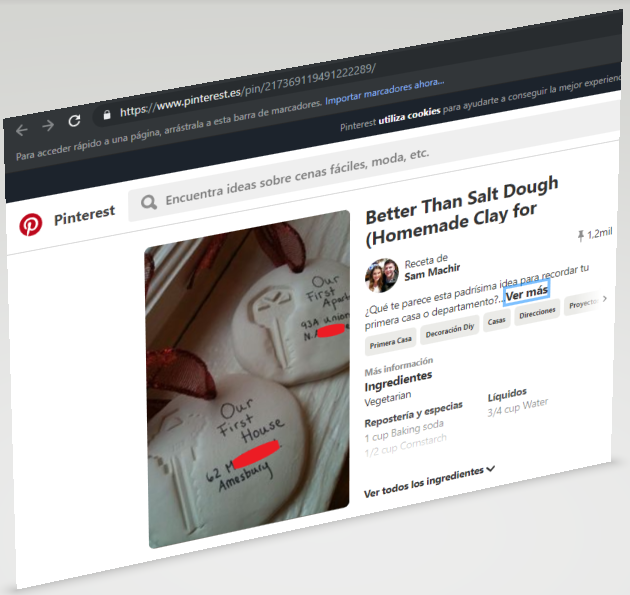Go back with the browser back arrow

click(22, 130)
